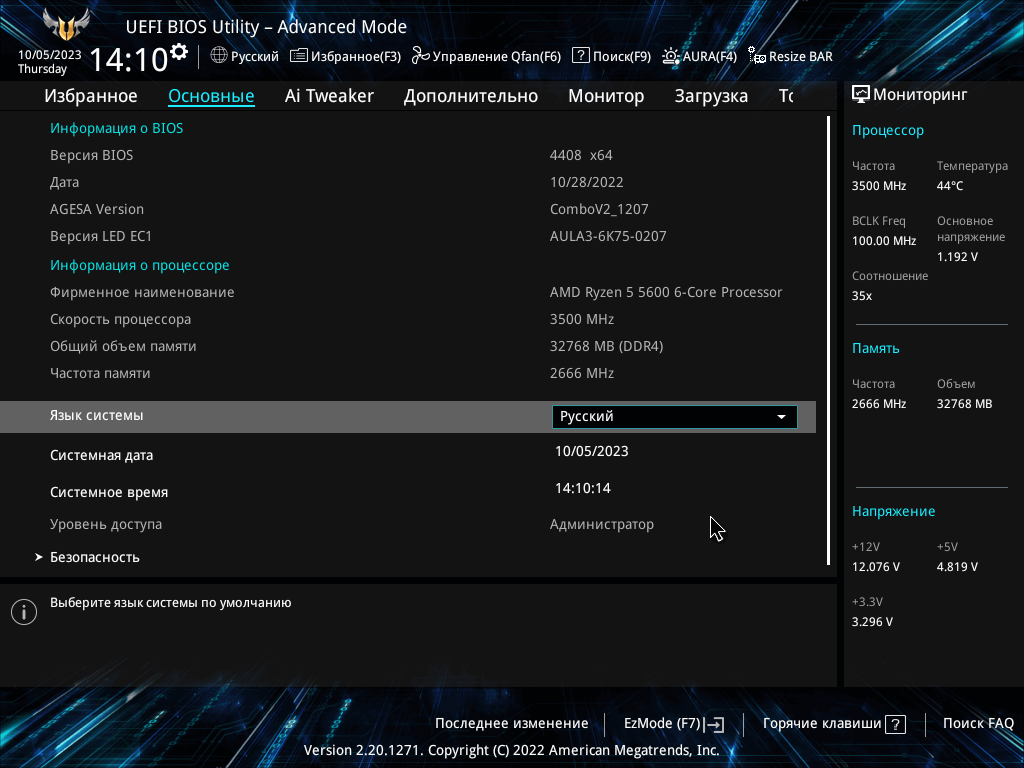The width and height of the screenshot is (1024, 768).
Task: Click the 44°C temperature reading
Action: coord(950,186)
